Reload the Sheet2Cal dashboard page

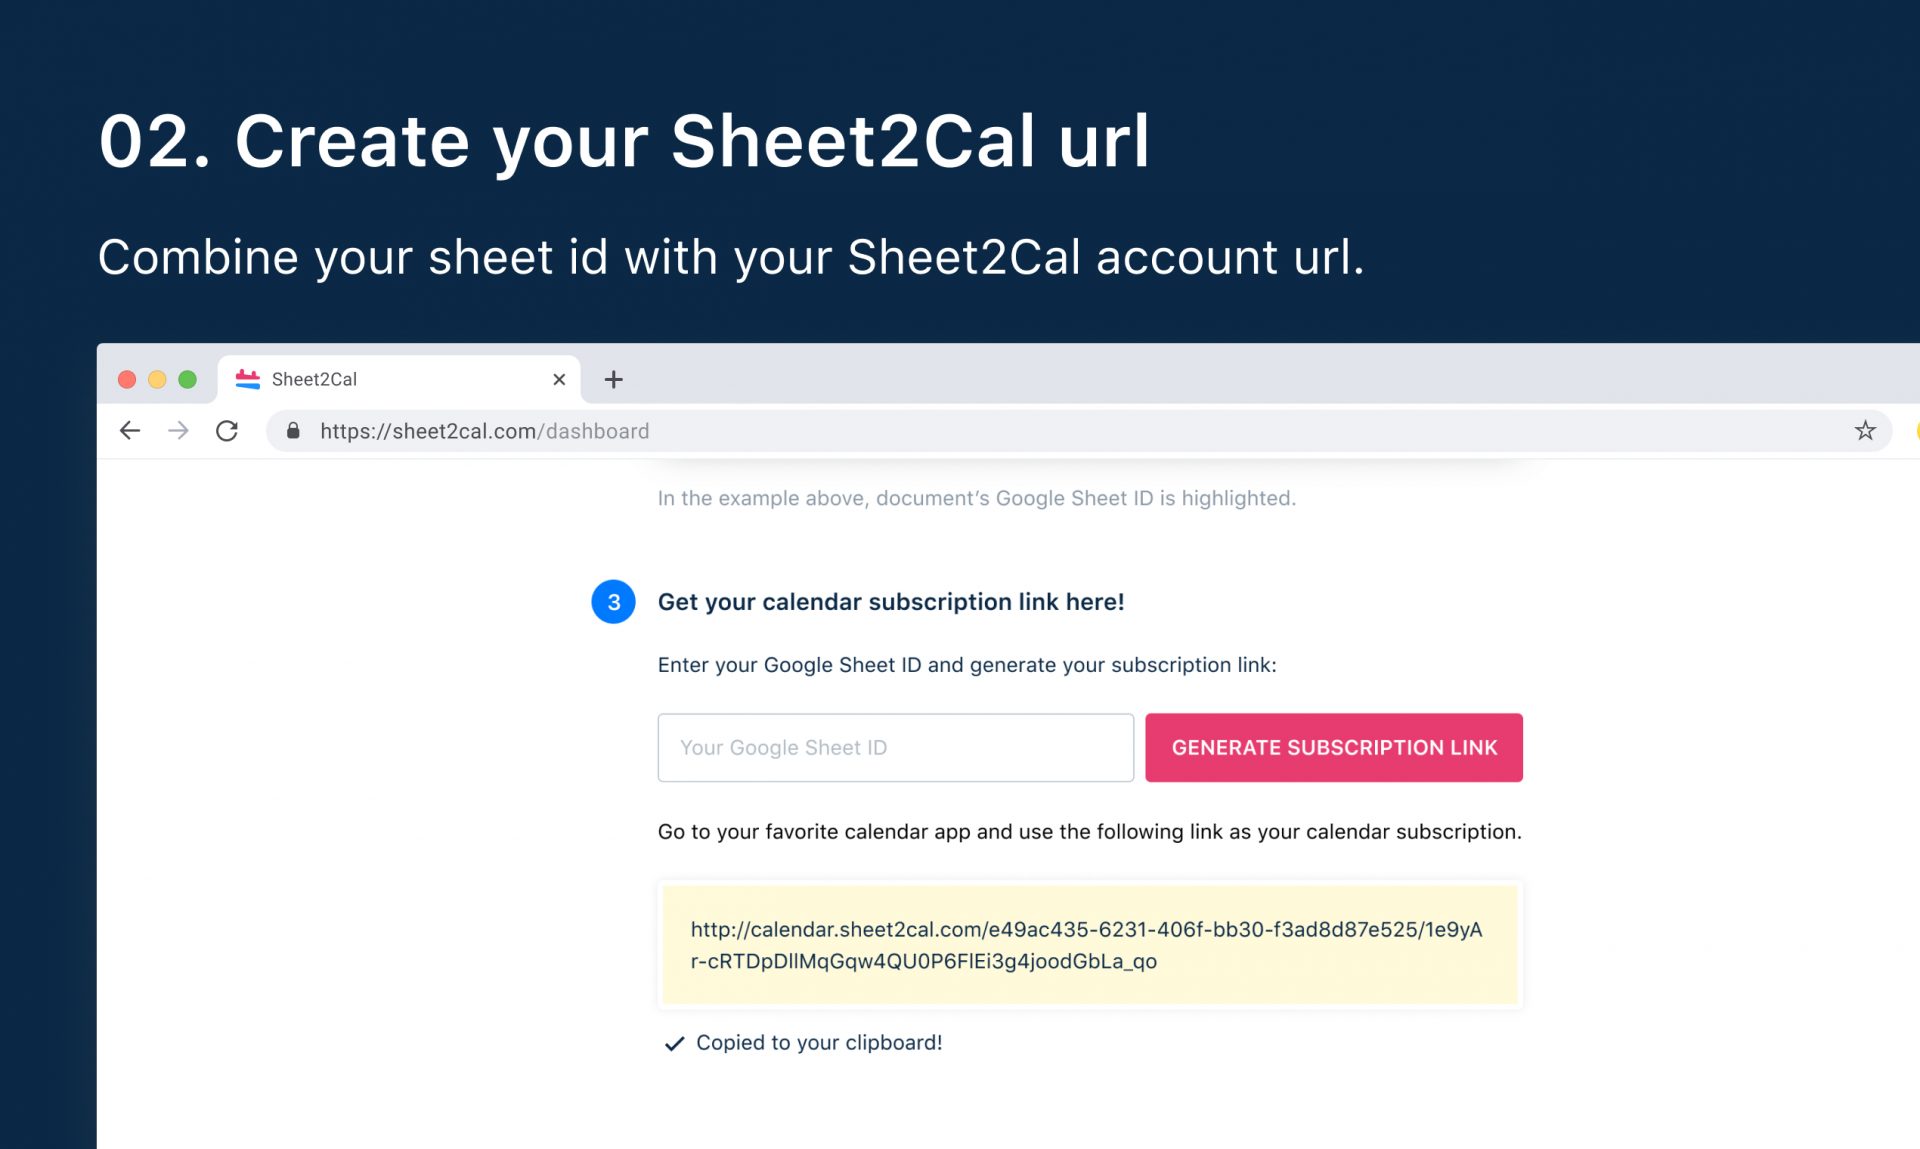(227, 431)
